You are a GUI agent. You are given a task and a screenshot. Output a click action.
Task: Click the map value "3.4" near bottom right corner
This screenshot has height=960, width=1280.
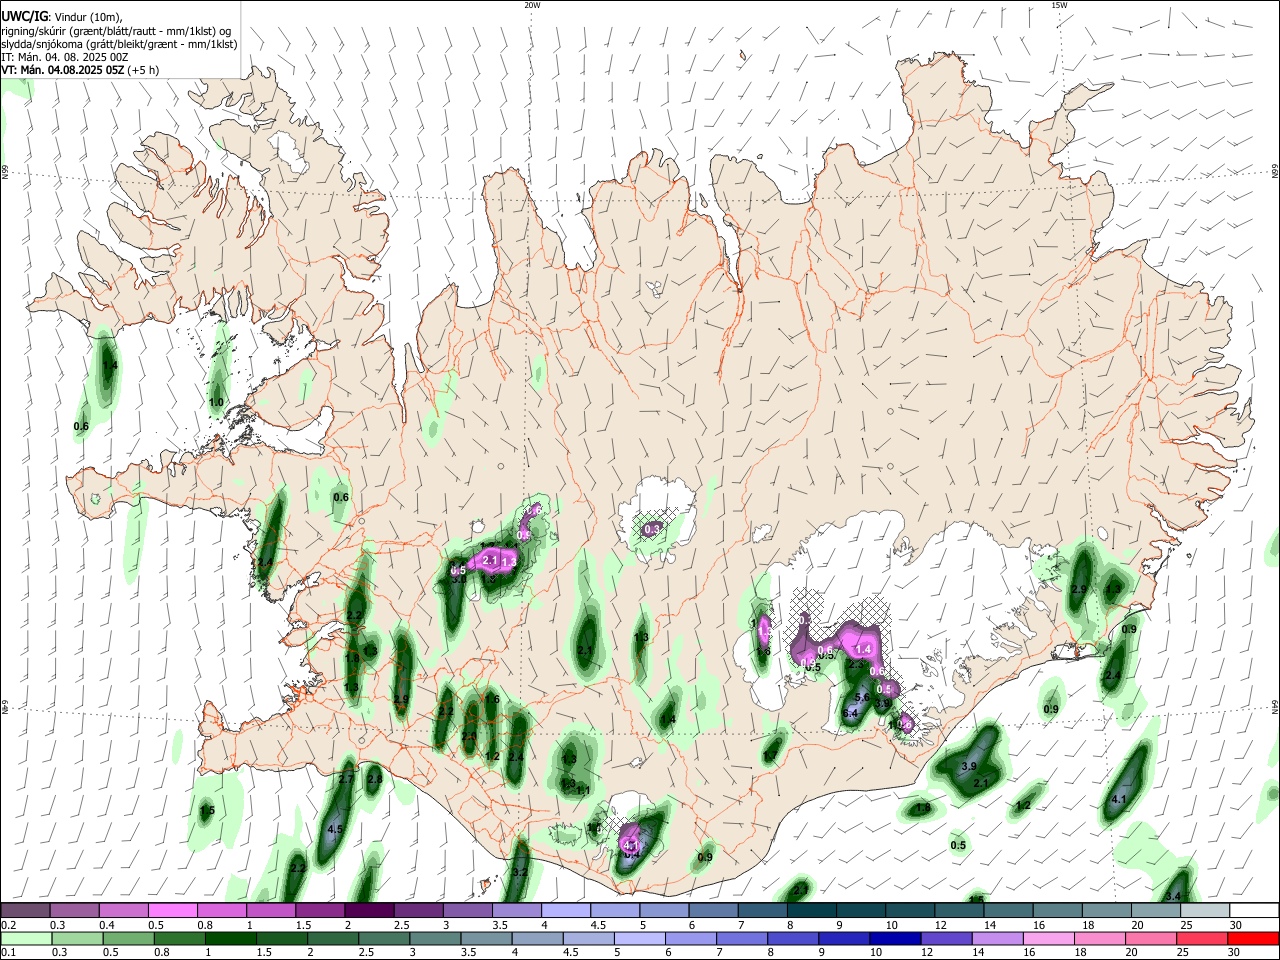click(x=1174, y=896)
